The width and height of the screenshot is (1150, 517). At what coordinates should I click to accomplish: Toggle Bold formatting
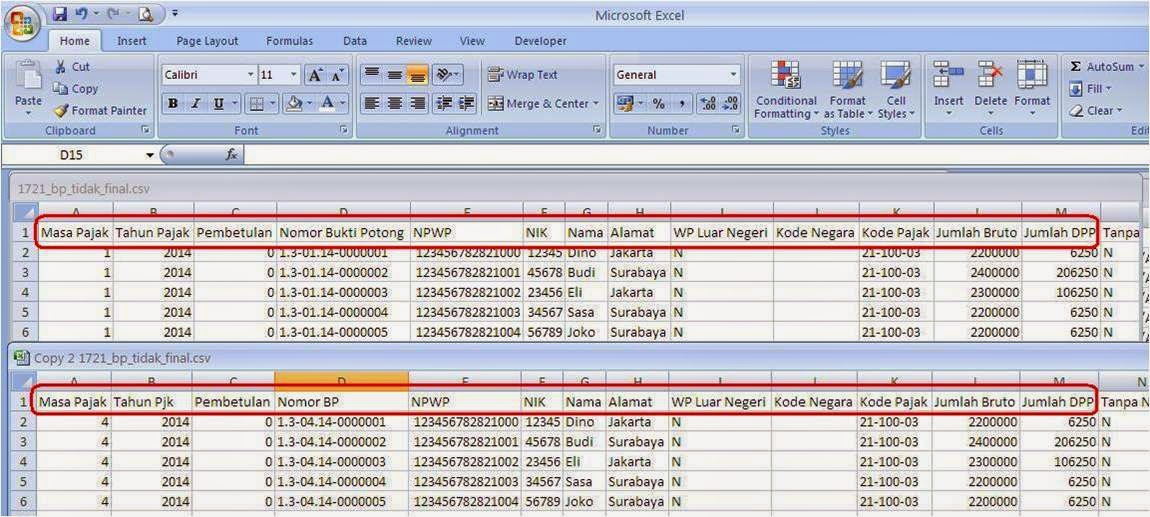[172, 104]
